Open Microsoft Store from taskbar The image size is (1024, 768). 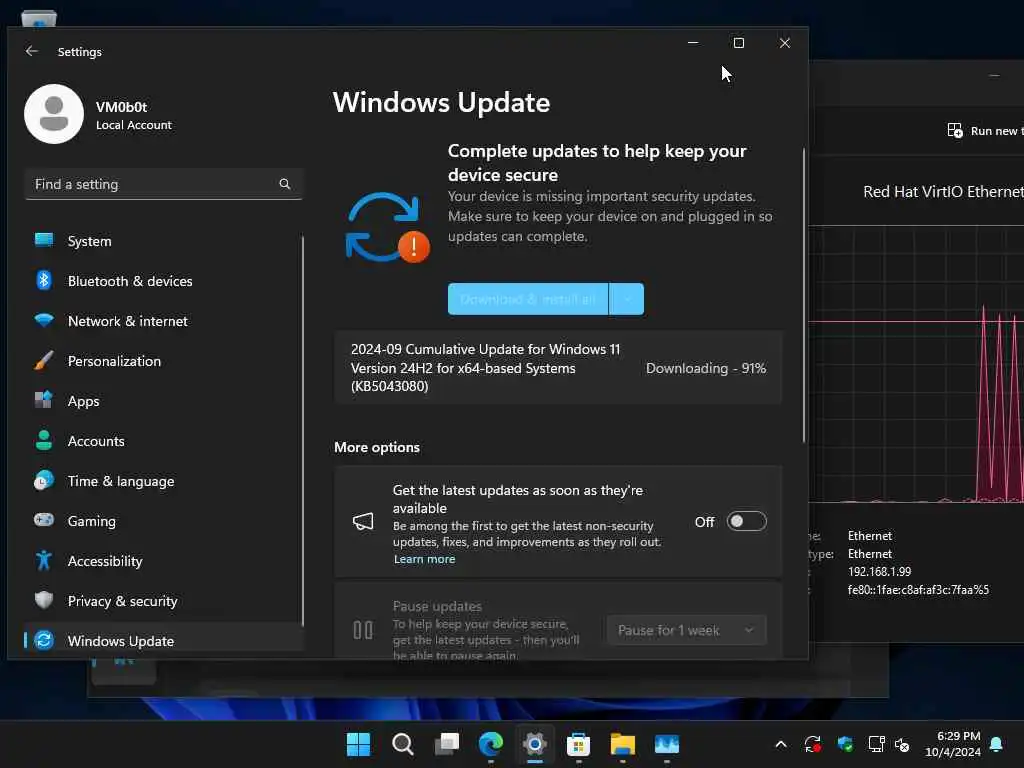pyautogui.click(x=578, y=744)
